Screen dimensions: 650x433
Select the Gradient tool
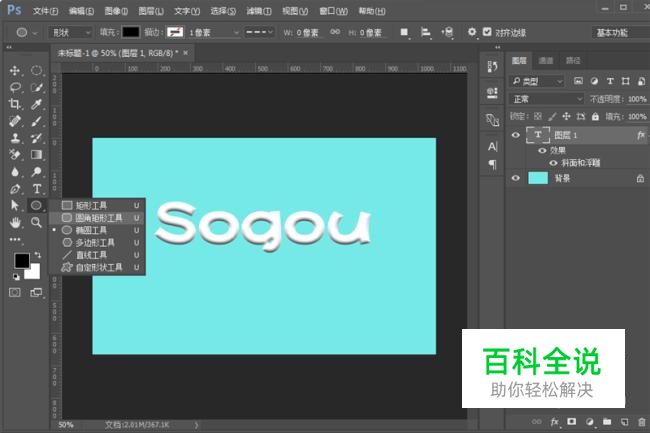(36, 155)
